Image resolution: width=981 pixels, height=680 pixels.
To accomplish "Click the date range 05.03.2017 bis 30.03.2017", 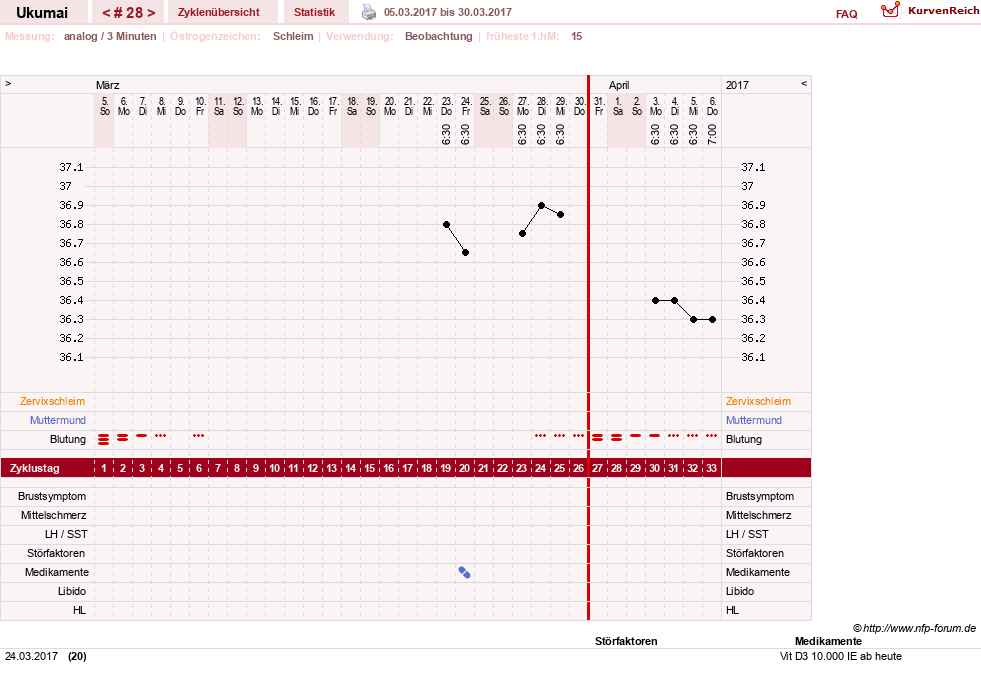I will 448,12.
